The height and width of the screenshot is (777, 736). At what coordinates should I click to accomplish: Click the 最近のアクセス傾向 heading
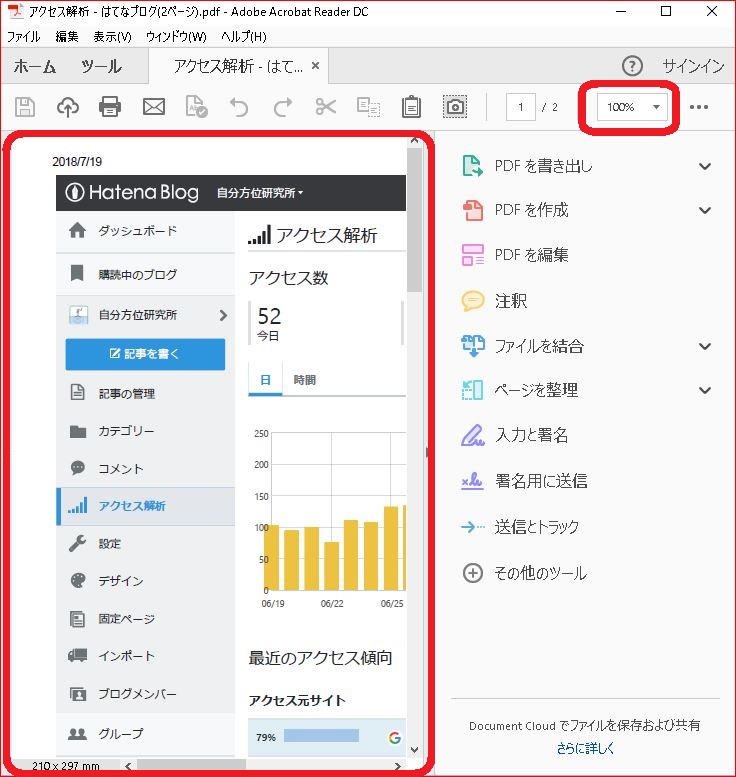(320, 658)
